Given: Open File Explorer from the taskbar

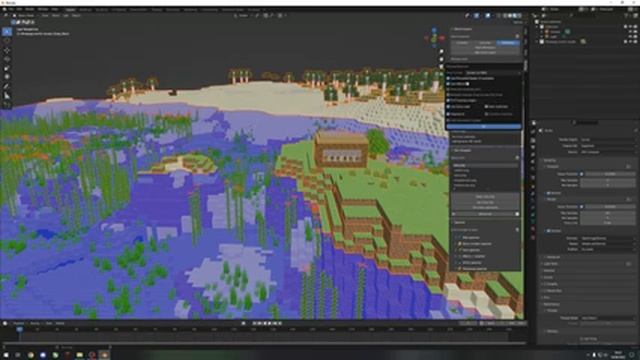Looking at the screenshot, I should pyautogui.click(x=80, y=355).
